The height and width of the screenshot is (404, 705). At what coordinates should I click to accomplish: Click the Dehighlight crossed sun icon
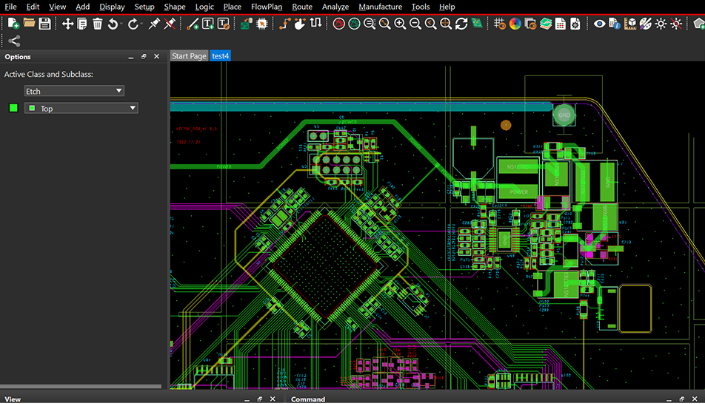tap(676, 24)
